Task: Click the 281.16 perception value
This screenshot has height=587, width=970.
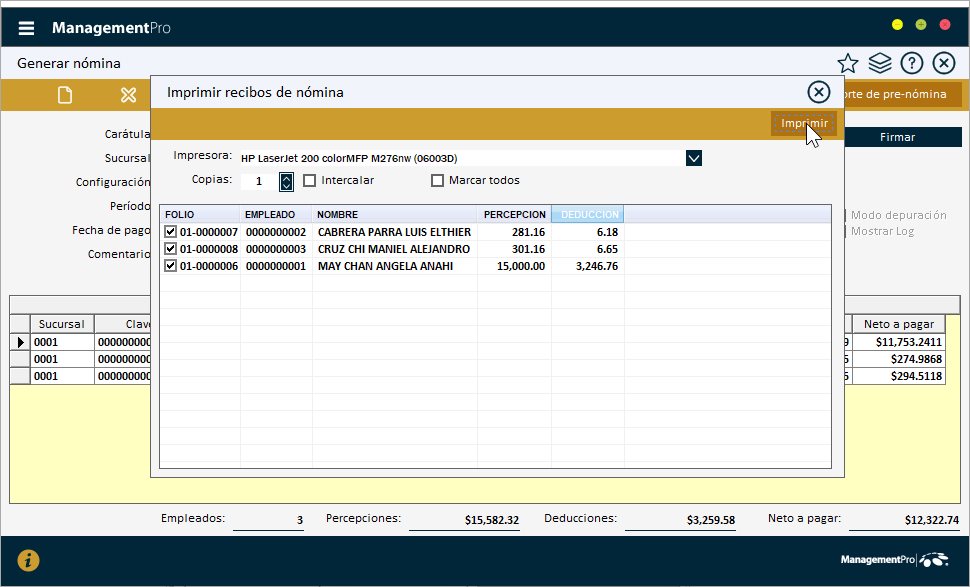Action: [528, 232]
